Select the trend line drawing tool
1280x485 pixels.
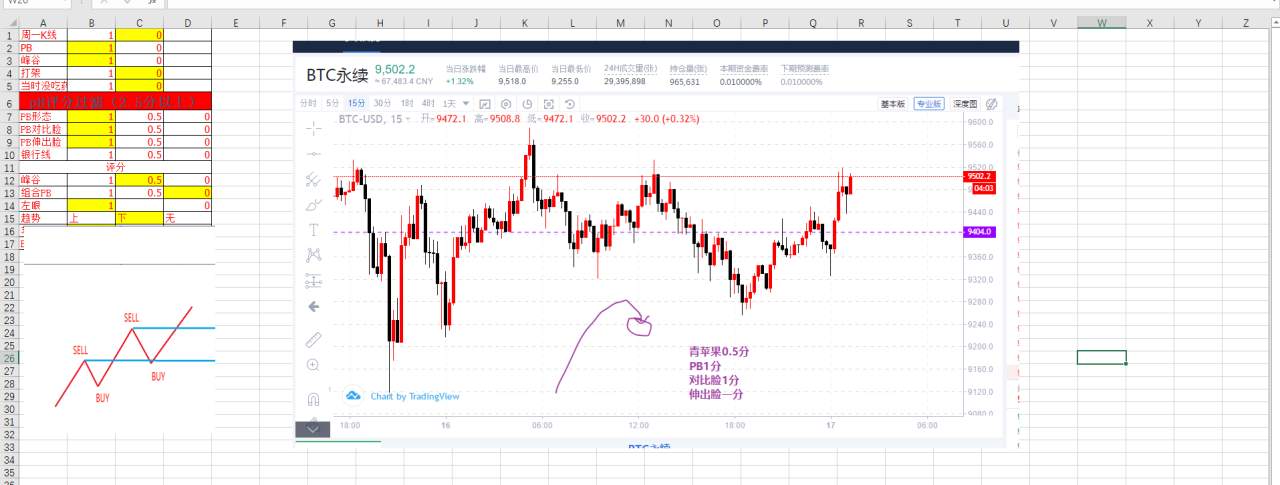click(x=313, y=154)
